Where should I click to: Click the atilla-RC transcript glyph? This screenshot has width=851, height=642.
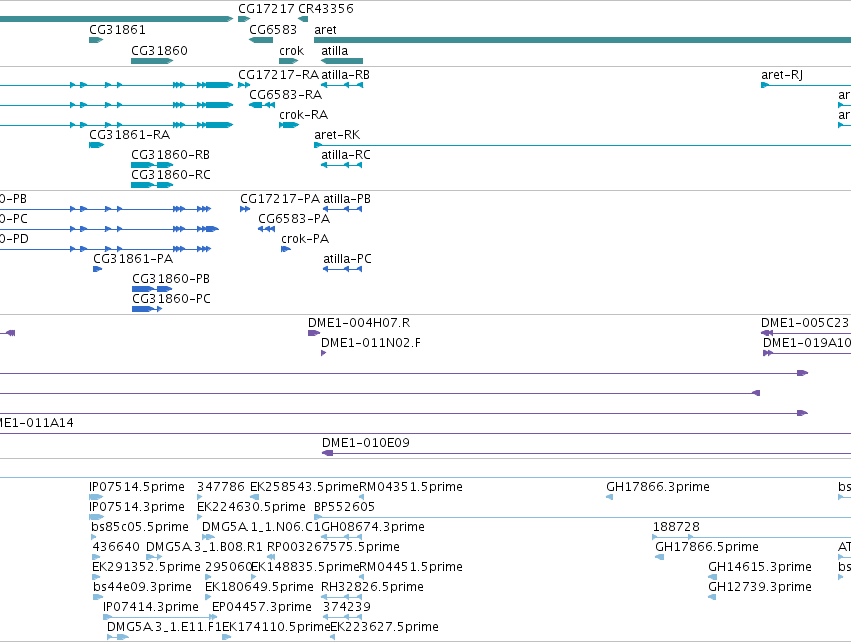(x=341, y=165)
